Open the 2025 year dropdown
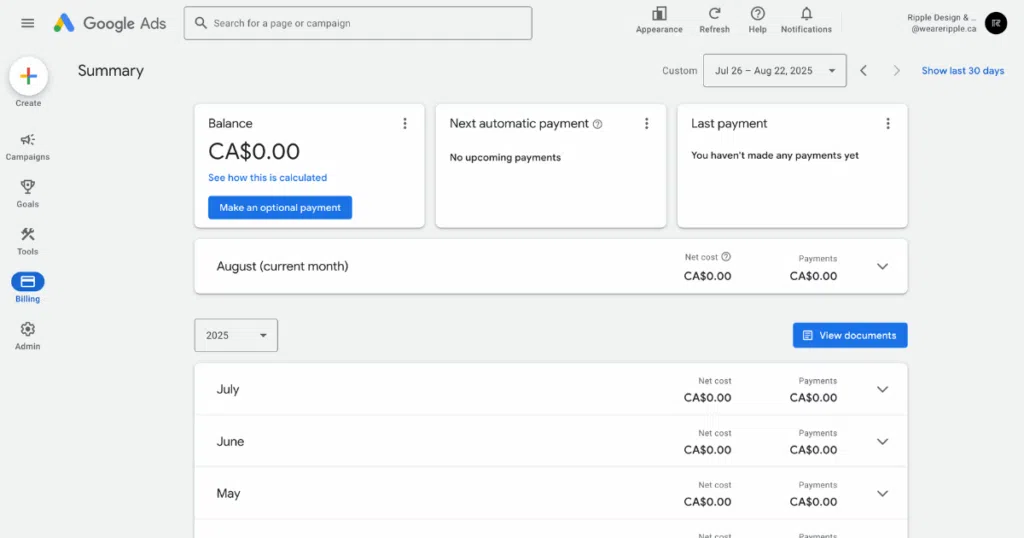This screenshot has width=1024, height=538. [236, 335]
